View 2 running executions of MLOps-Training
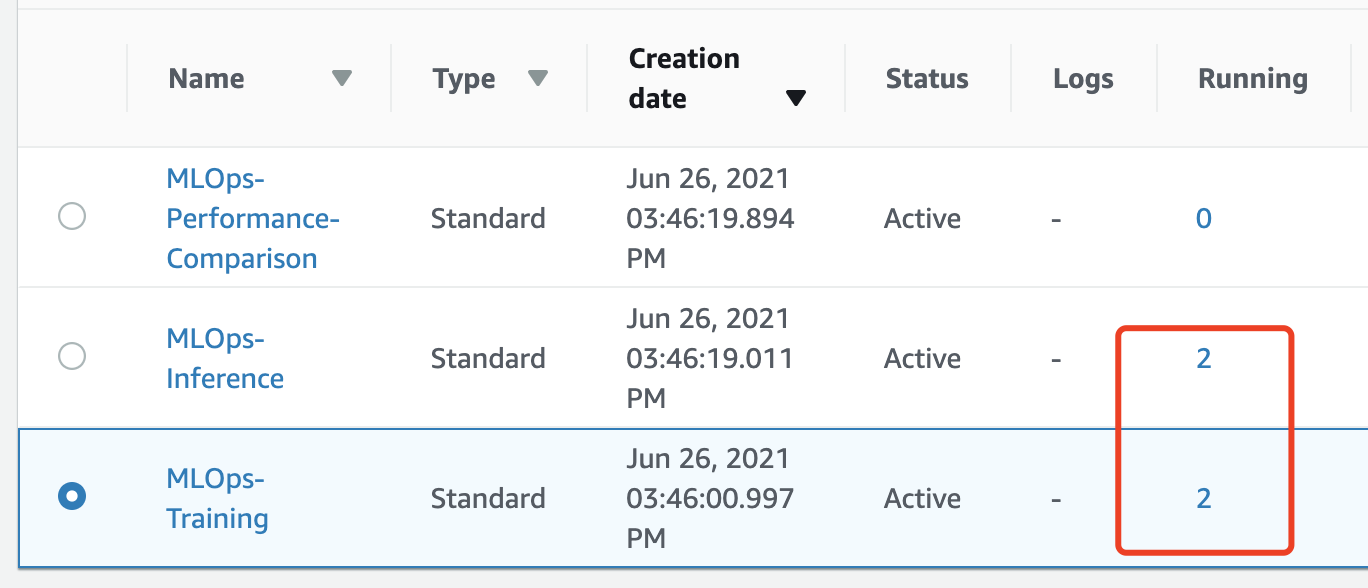1368x588 pixels. (1204, 498)
